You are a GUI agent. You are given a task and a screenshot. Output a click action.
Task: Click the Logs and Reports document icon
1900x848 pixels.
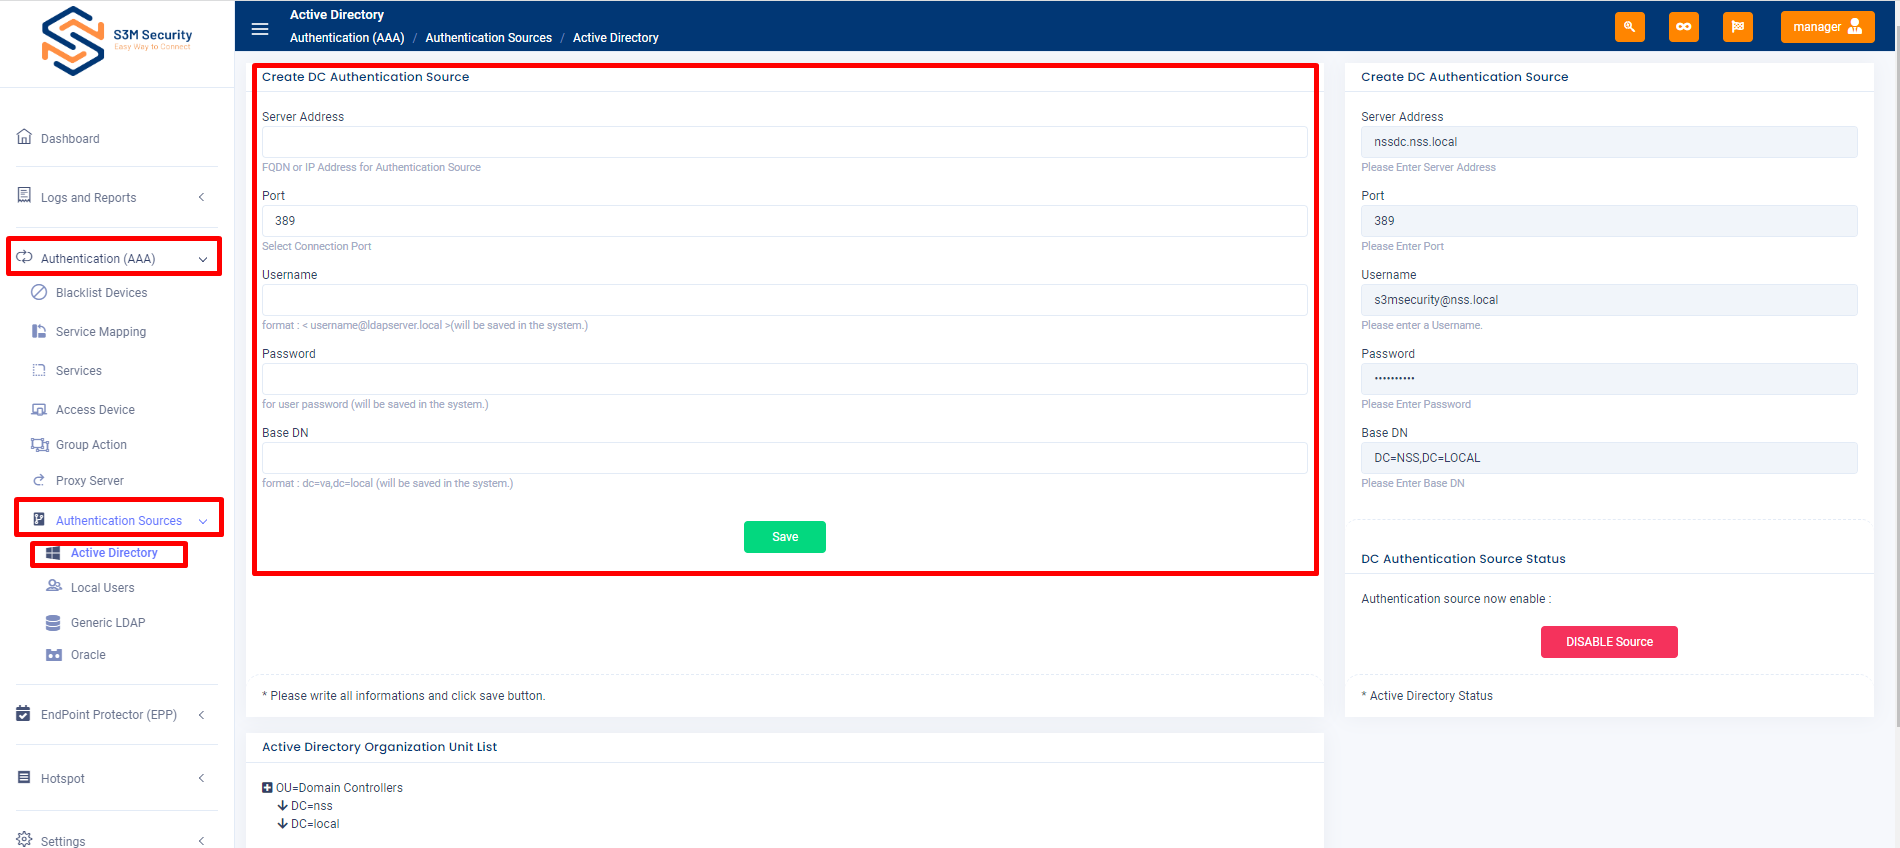point(24,195)
